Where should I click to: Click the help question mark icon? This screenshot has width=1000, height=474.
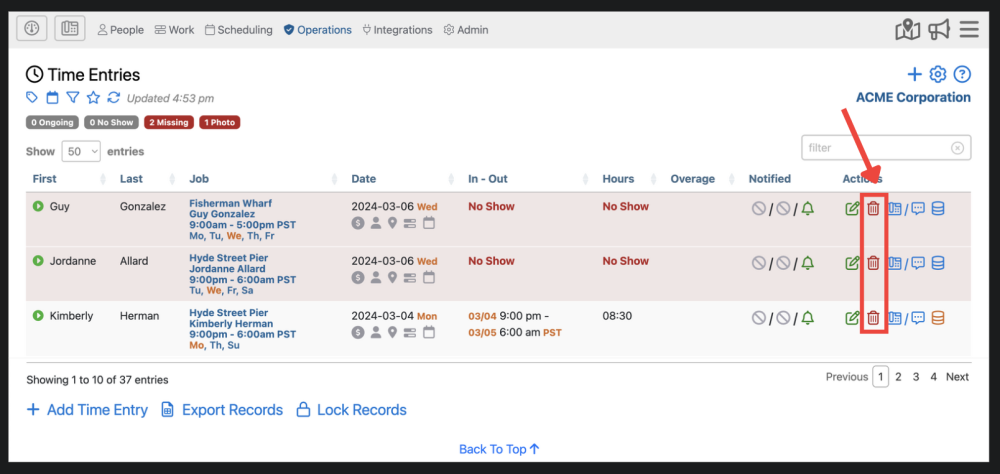(x=962, y=75)
